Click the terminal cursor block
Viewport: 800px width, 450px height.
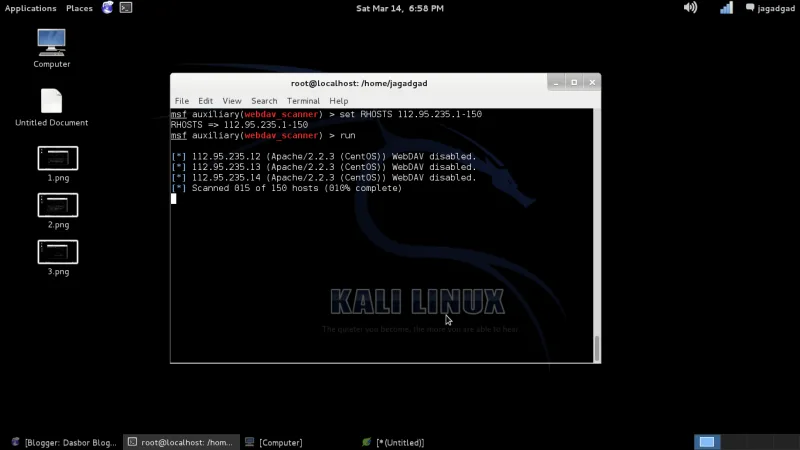point(173,199)
